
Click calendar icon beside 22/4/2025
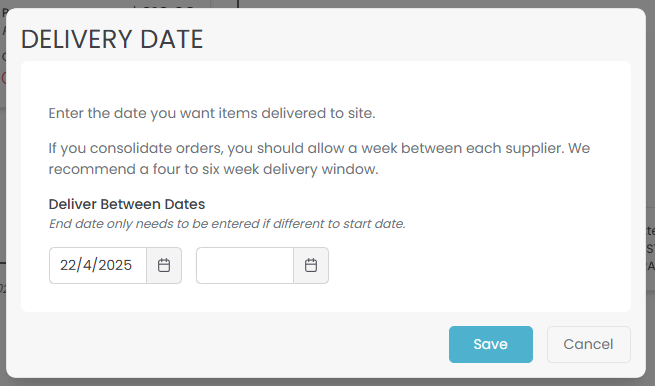164,265
